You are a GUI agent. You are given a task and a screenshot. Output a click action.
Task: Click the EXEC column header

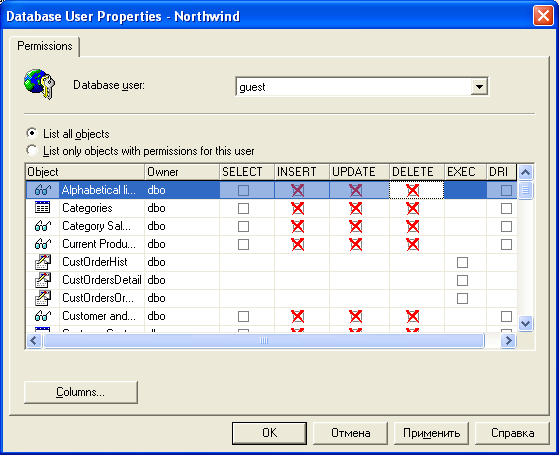(x=465, y=172)
